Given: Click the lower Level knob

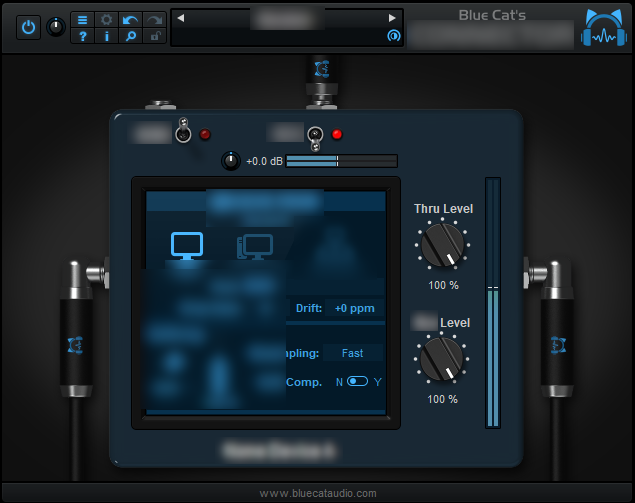Looking at the screenshot, I should pyautogui.click(x=441, y=359).
